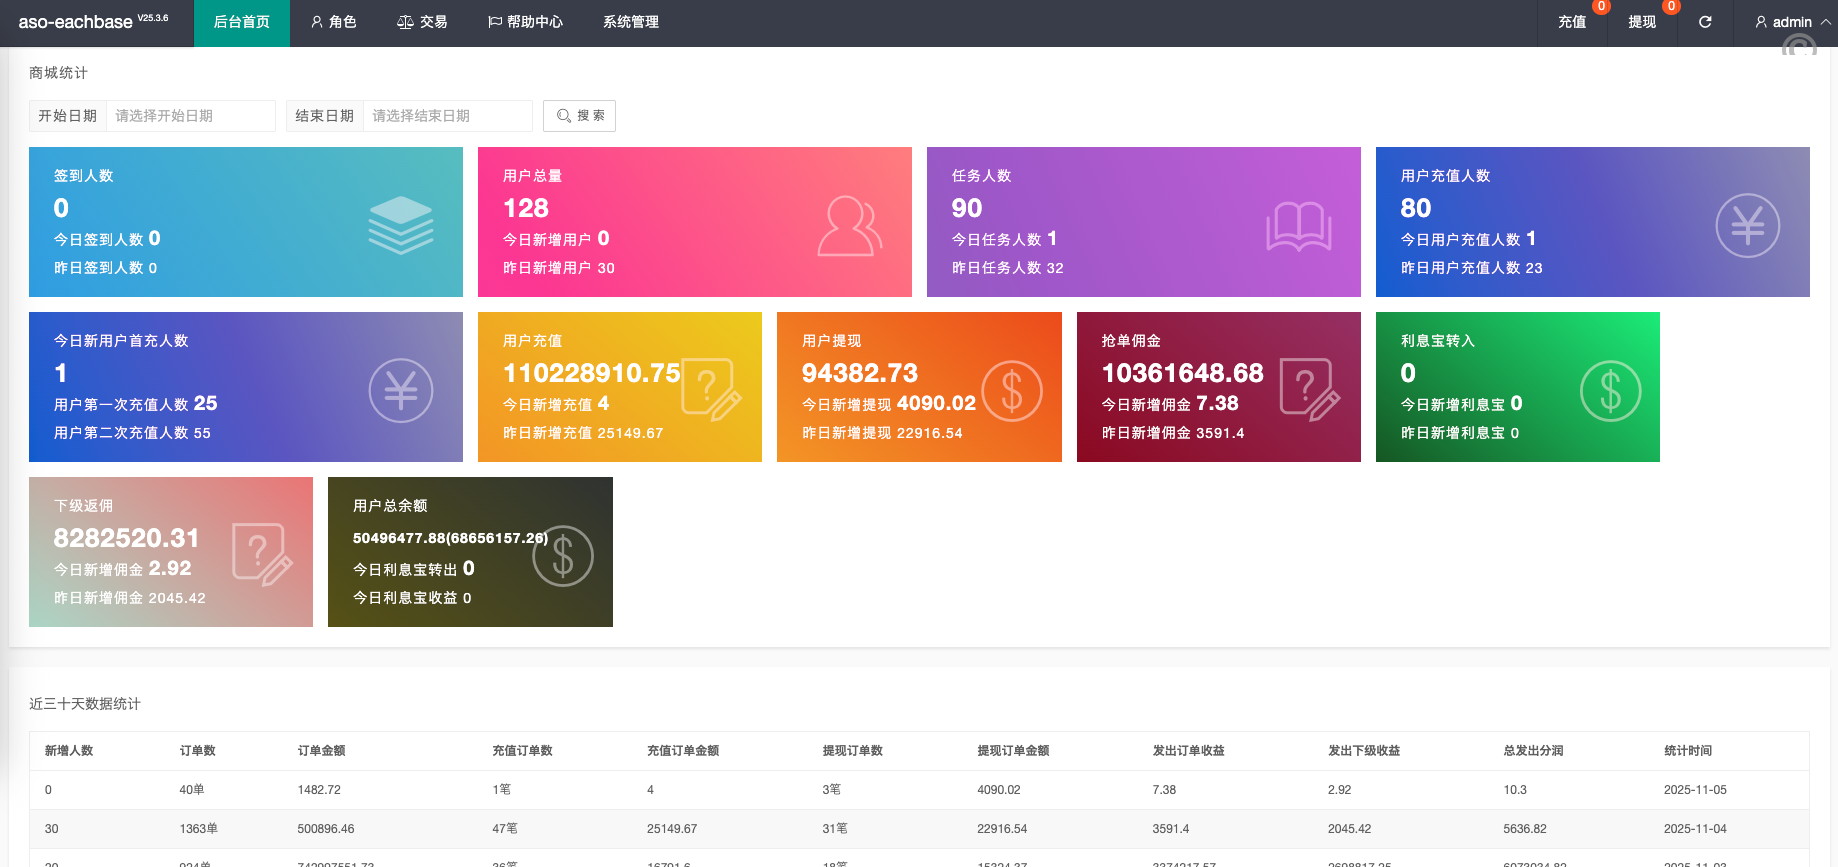This screenshot has width=1838, height=867.
Task: Click the dollar icon in 用户总余额 card
Action: coord(562,556)
